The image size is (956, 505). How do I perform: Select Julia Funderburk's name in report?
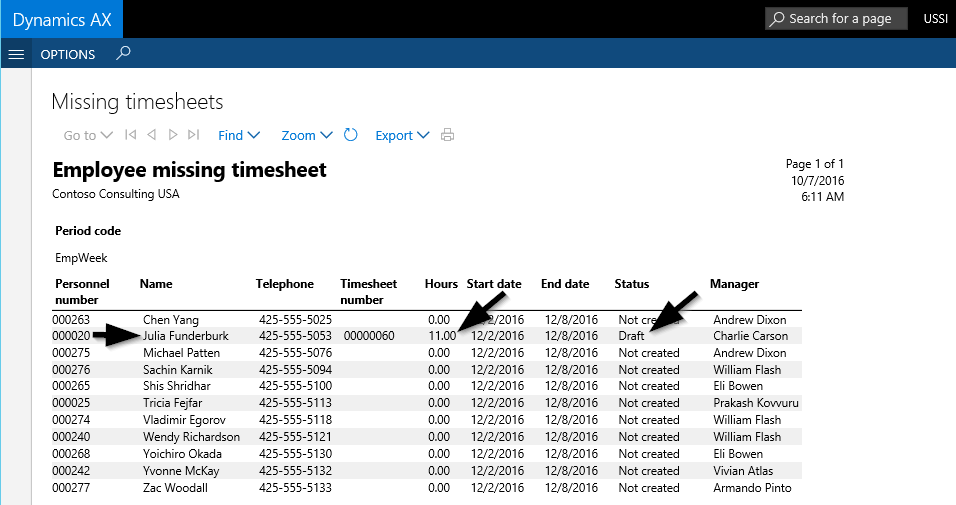[x=186, y=336]
